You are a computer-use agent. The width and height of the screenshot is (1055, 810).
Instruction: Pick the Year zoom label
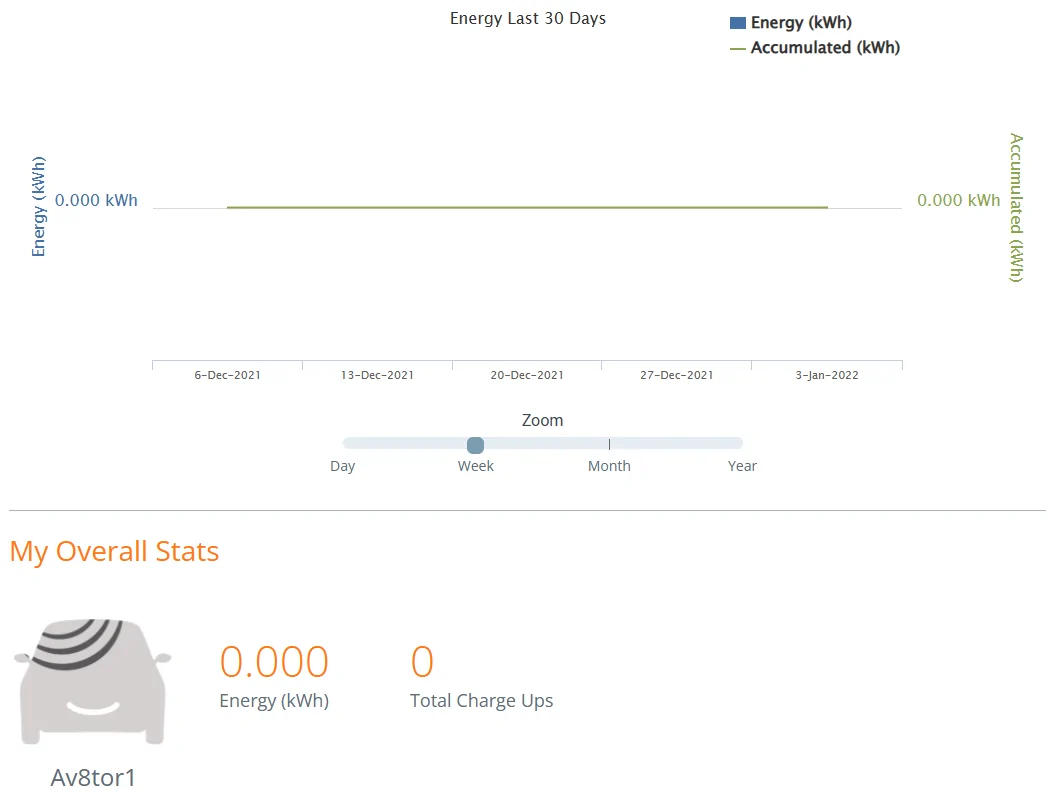pyautogui.click(x=742, y=466)
